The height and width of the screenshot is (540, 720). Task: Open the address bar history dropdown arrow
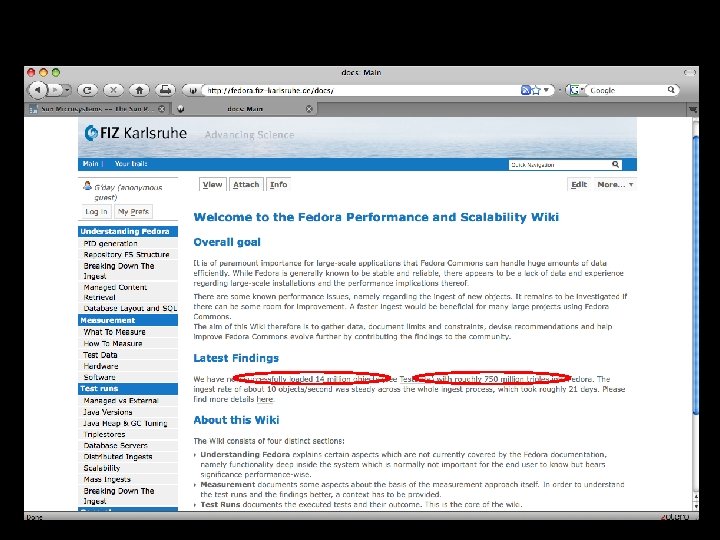click(546, 90)
